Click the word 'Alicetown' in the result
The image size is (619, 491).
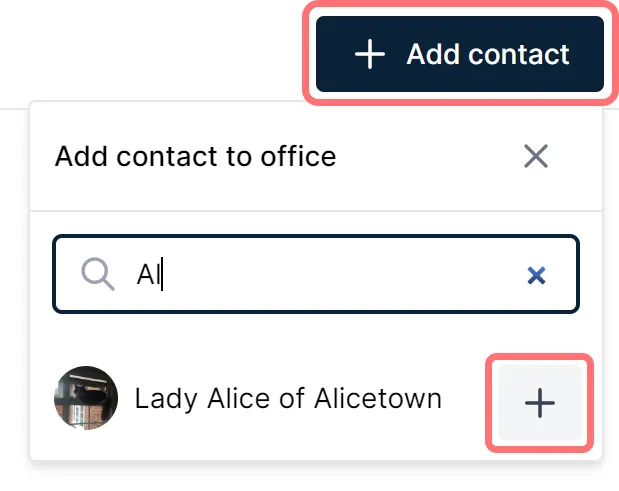coord(378,398)
